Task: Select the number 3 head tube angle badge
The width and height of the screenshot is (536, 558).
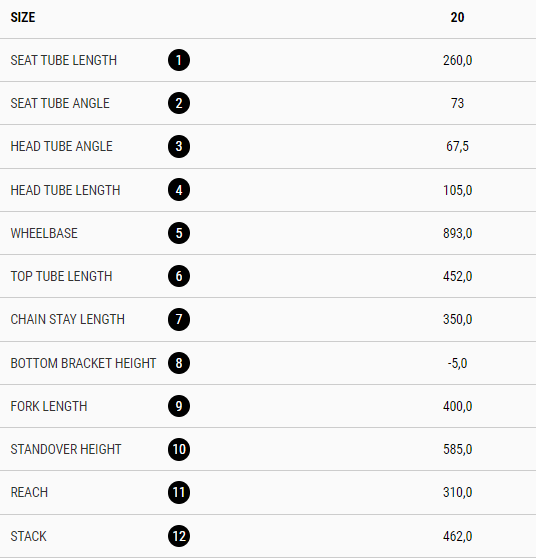Action: (179, 146)
